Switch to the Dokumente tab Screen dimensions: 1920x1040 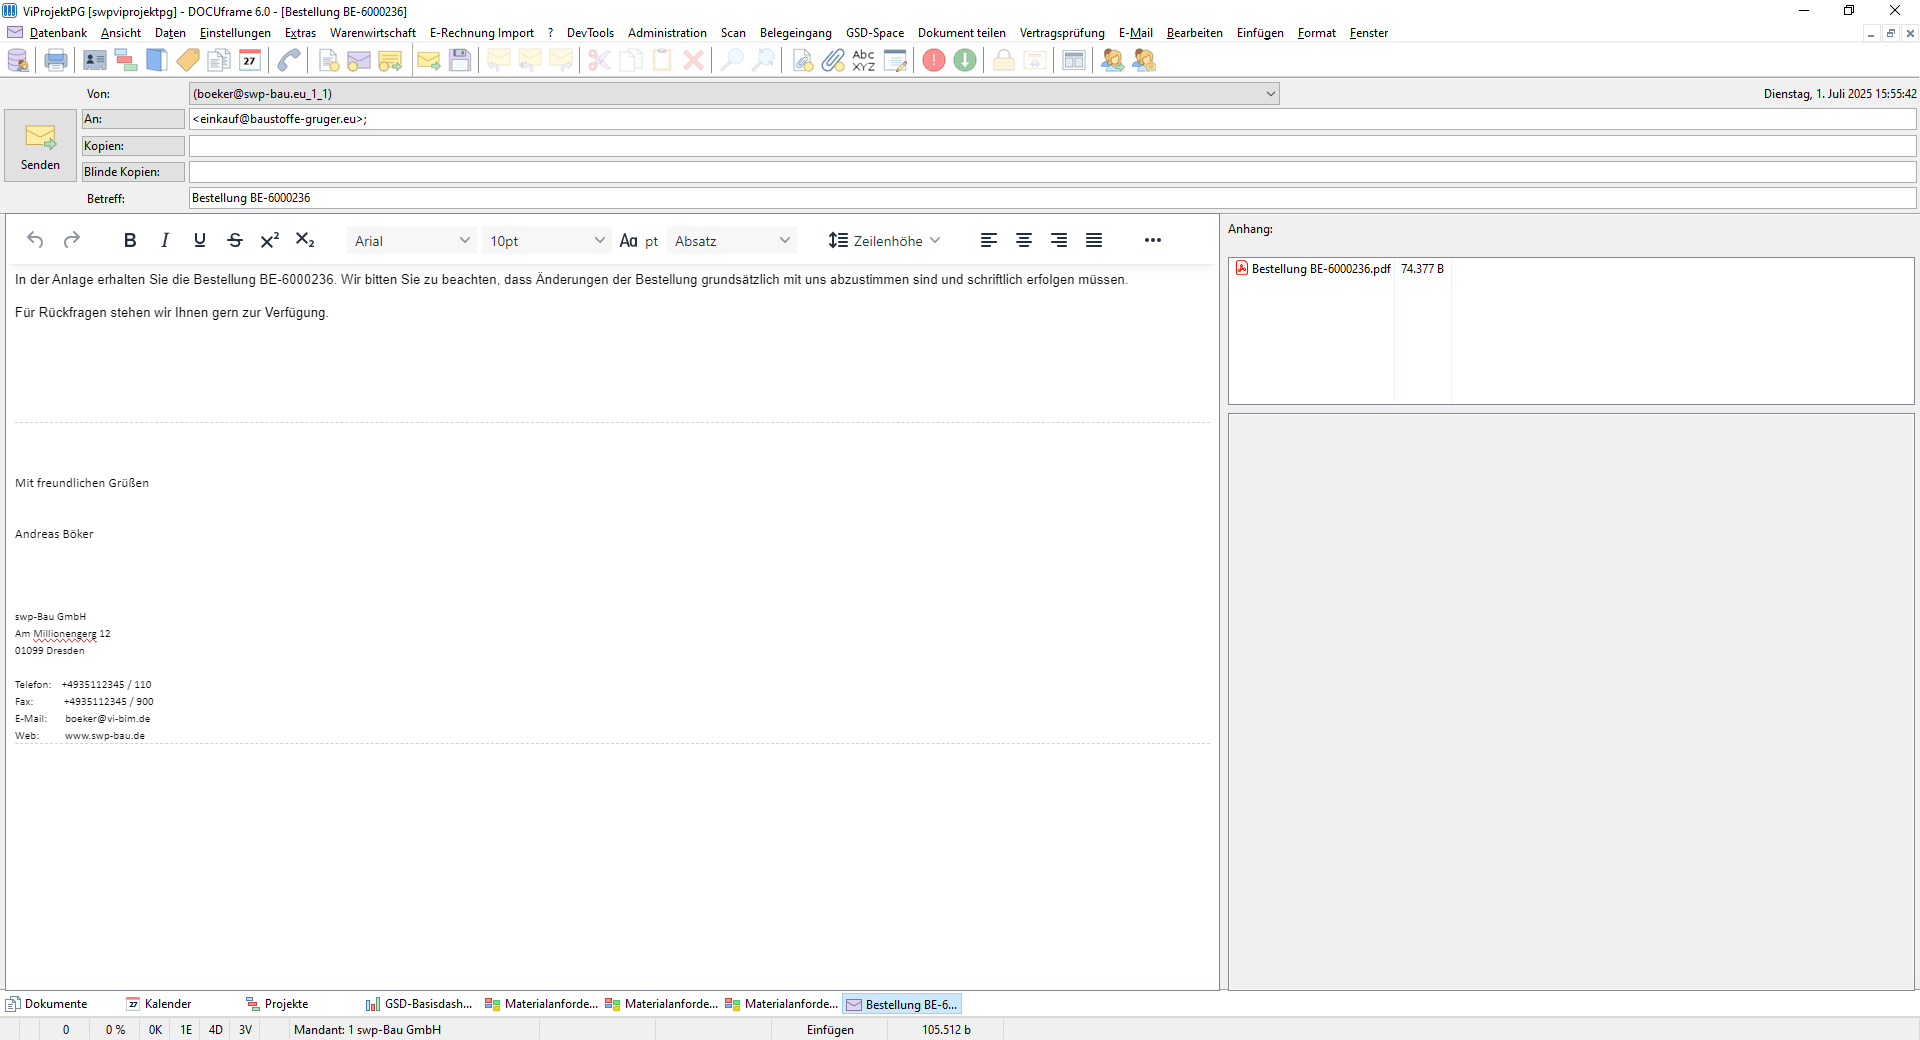click(47, 1004)
